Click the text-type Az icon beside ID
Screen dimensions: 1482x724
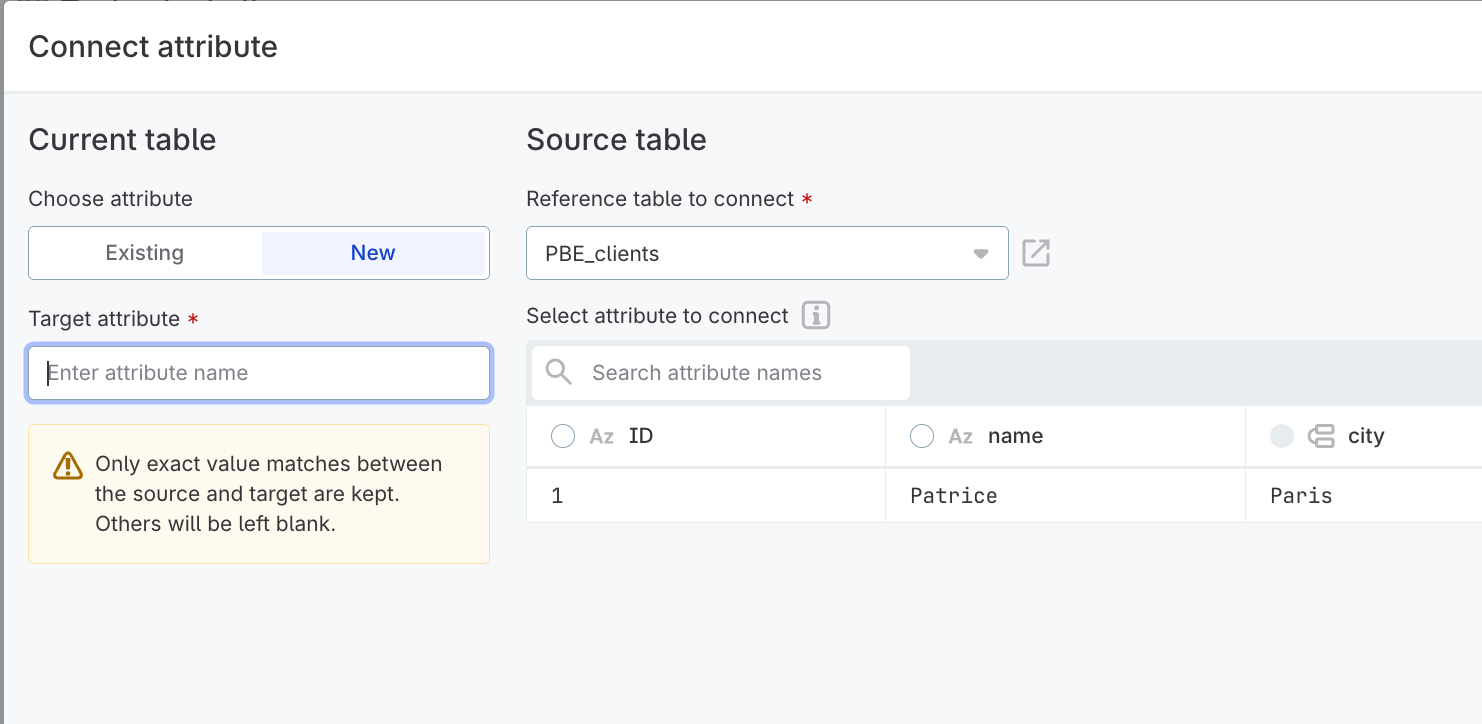click(x=601, y=435)
